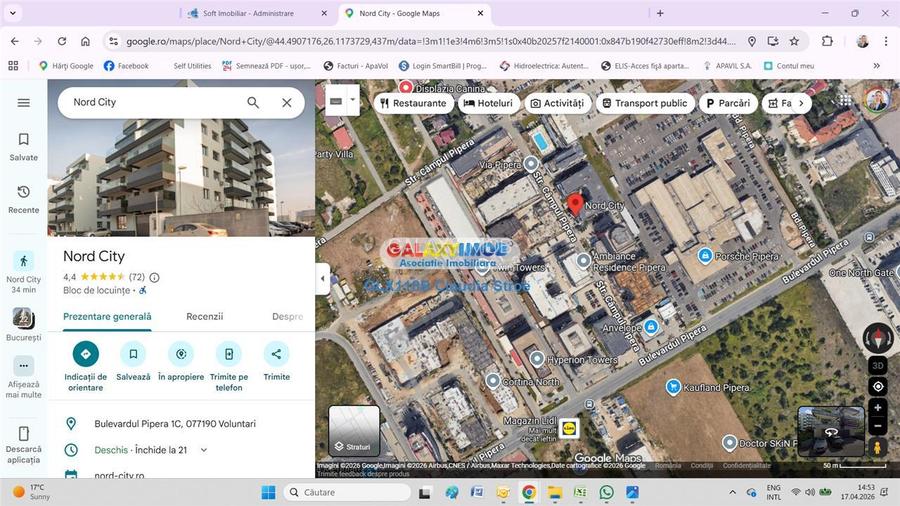
Task: Send to phone via Trimite pe telefon
Action: [x=229, y=354]
